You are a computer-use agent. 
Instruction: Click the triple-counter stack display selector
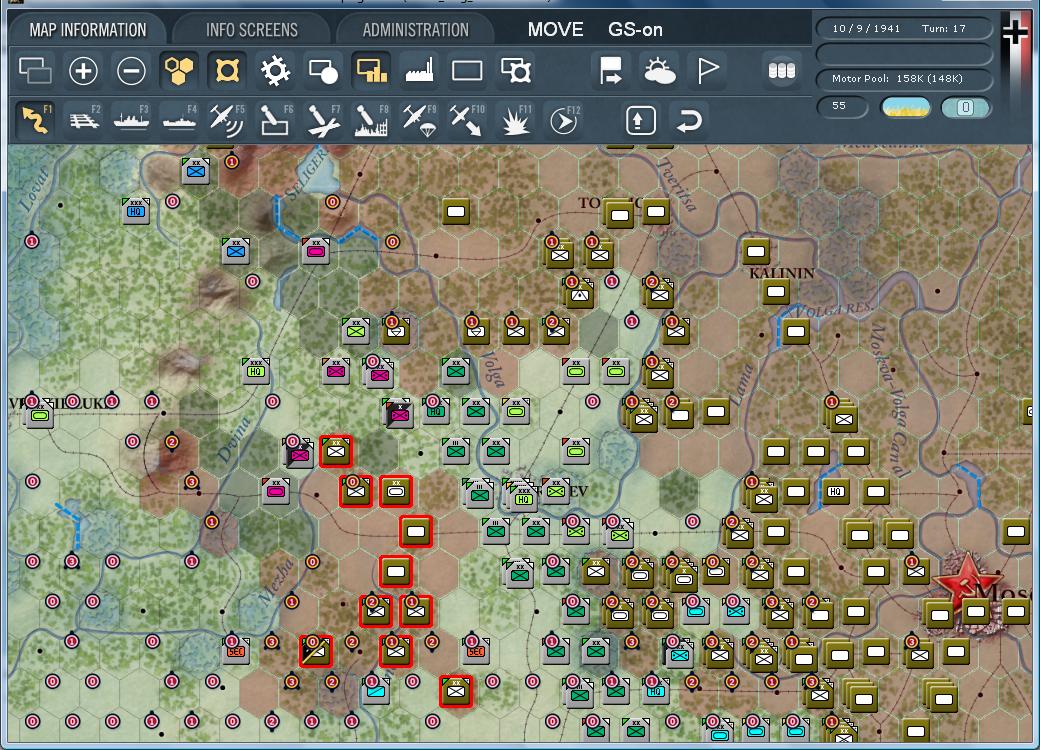780,70
